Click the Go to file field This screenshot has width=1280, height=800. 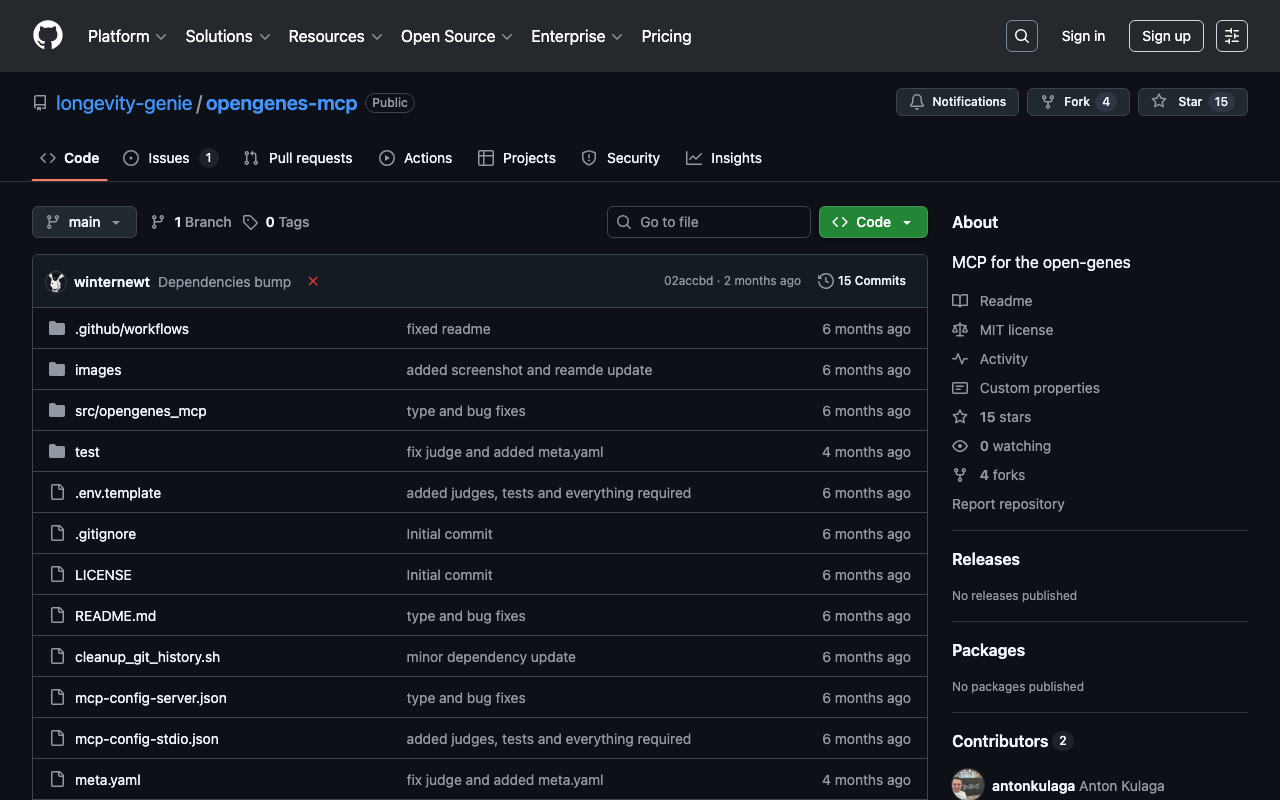[709, 222]
